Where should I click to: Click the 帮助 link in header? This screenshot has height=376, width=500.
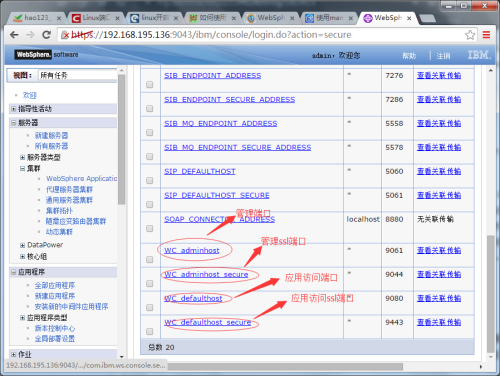[x=409, y=56]
